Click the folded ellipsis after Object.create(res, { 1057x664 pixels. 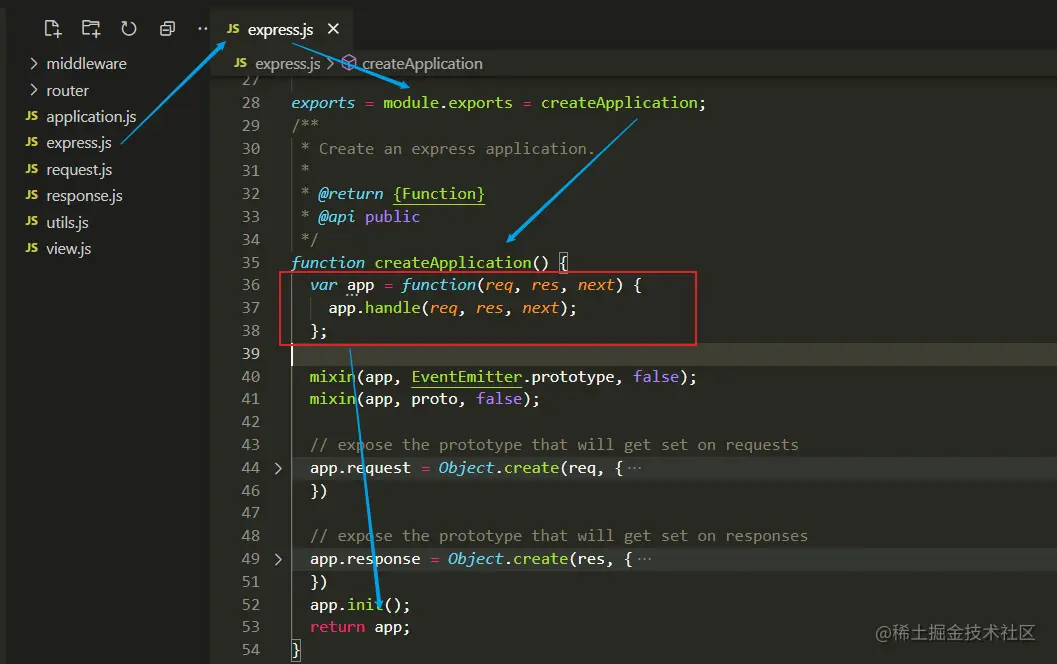pos(644,559)
